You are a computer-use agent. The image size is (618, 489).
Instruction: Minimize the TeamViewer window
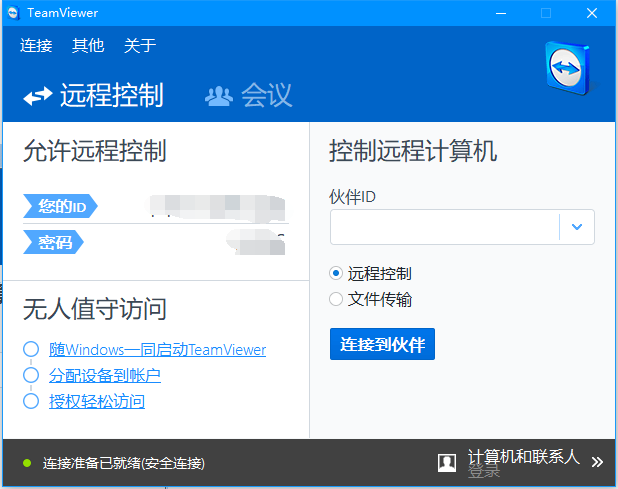coord(501,13)
